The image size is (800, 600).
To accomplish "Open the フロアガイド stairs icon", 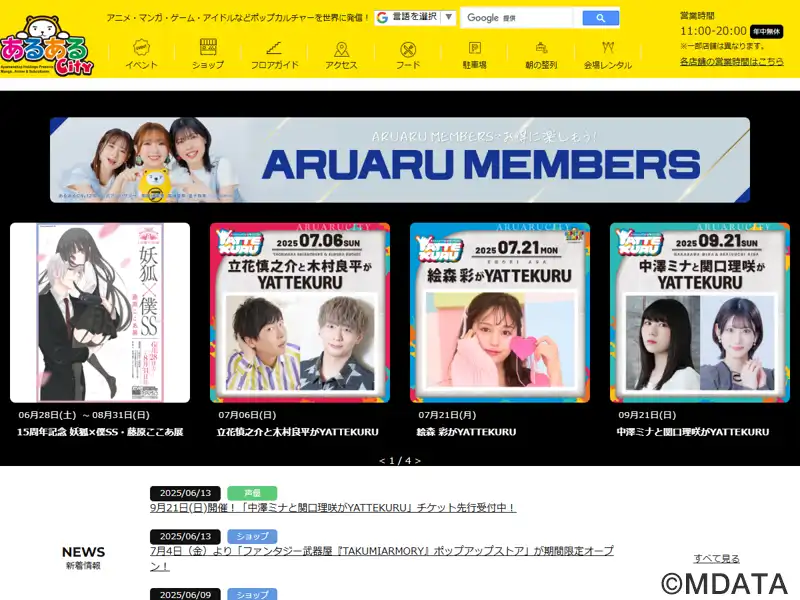I will pos(274,48).
